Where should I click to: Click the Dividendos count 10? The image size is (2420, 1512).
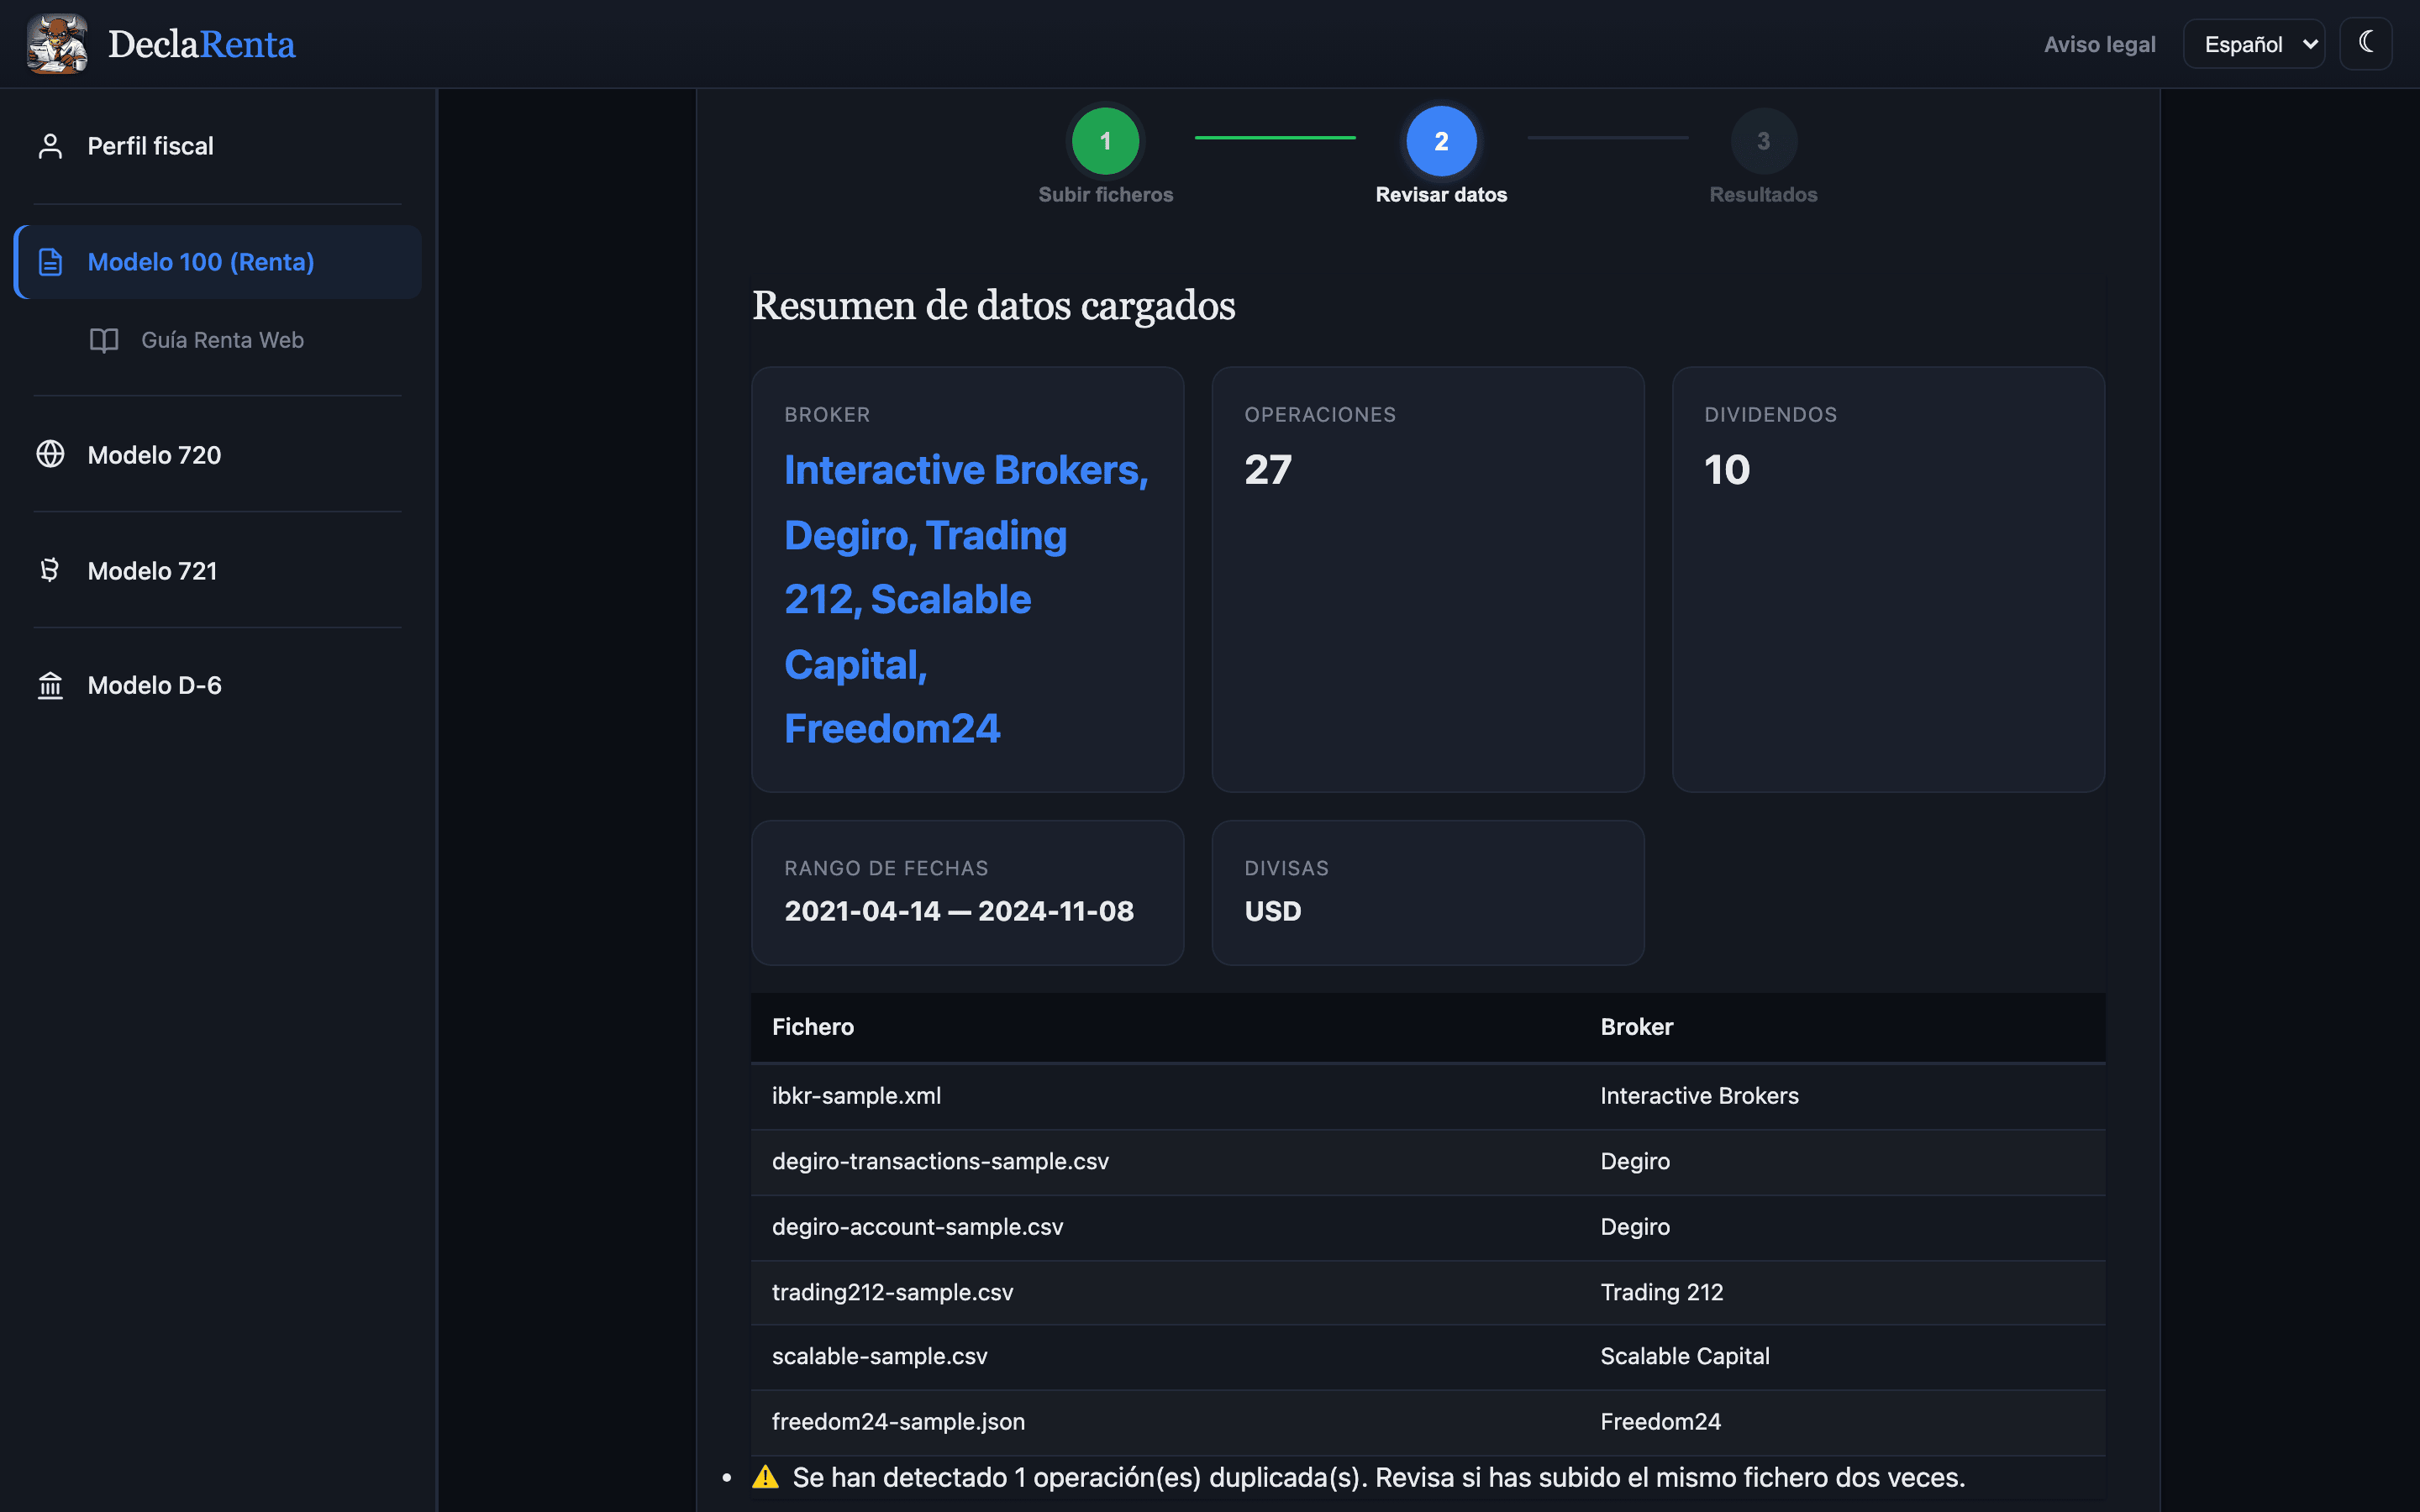click(x=1727, y=470)
